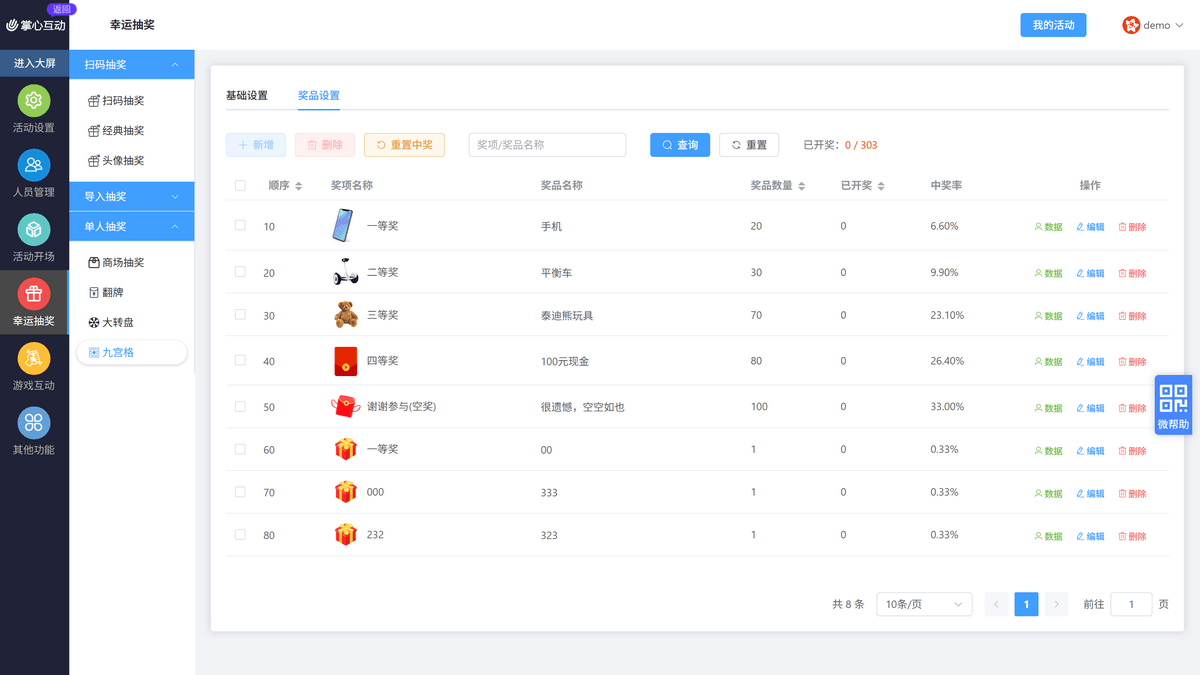Go to the previous page arrow

[x=996, y=604]
